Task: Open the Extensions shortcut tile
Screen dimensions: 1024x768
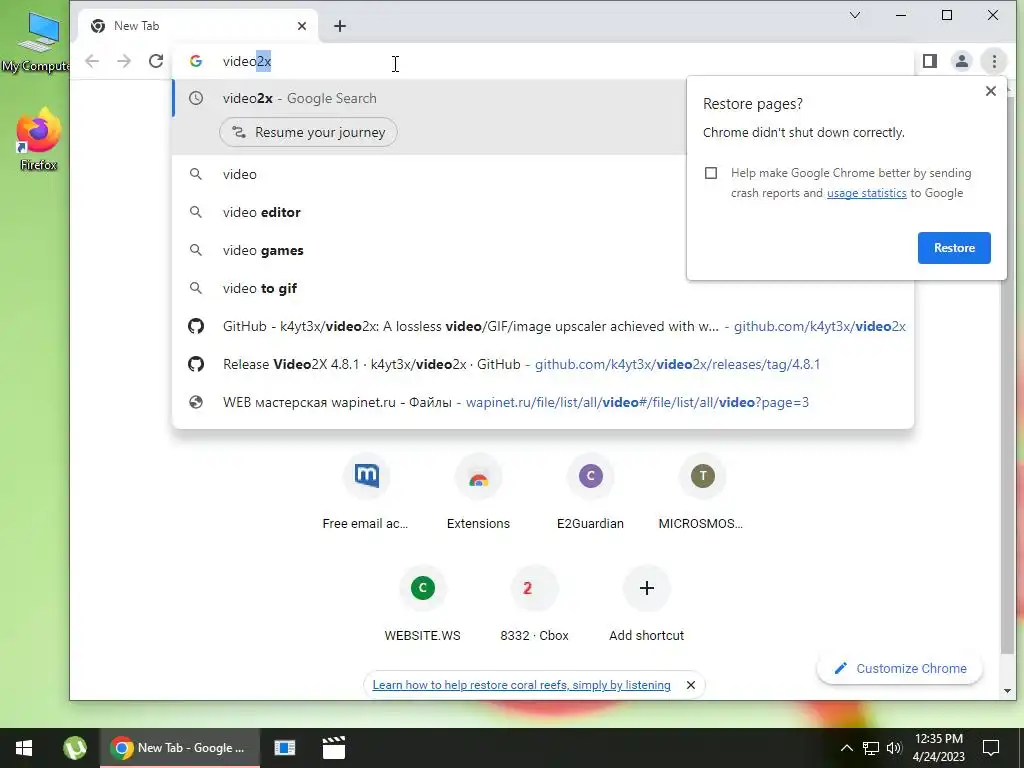Action: (478, 492)
